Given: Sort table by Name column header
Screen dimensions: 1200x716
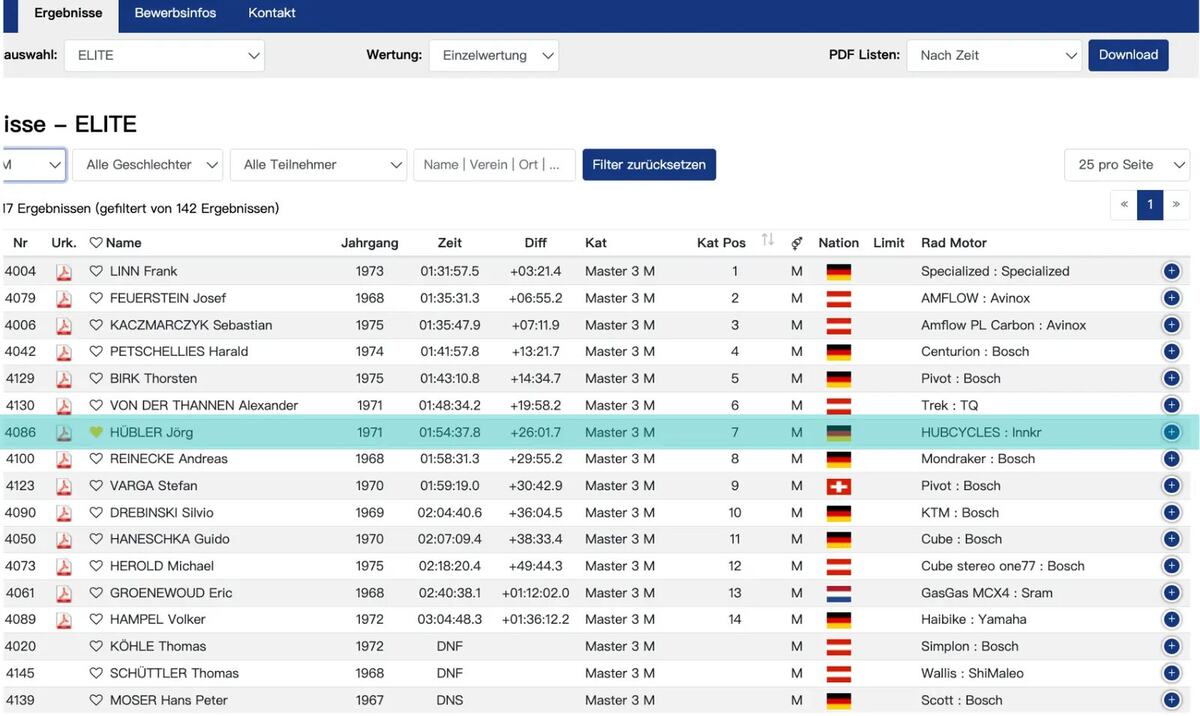Looking at the screenshot, I should click(124, 243).
